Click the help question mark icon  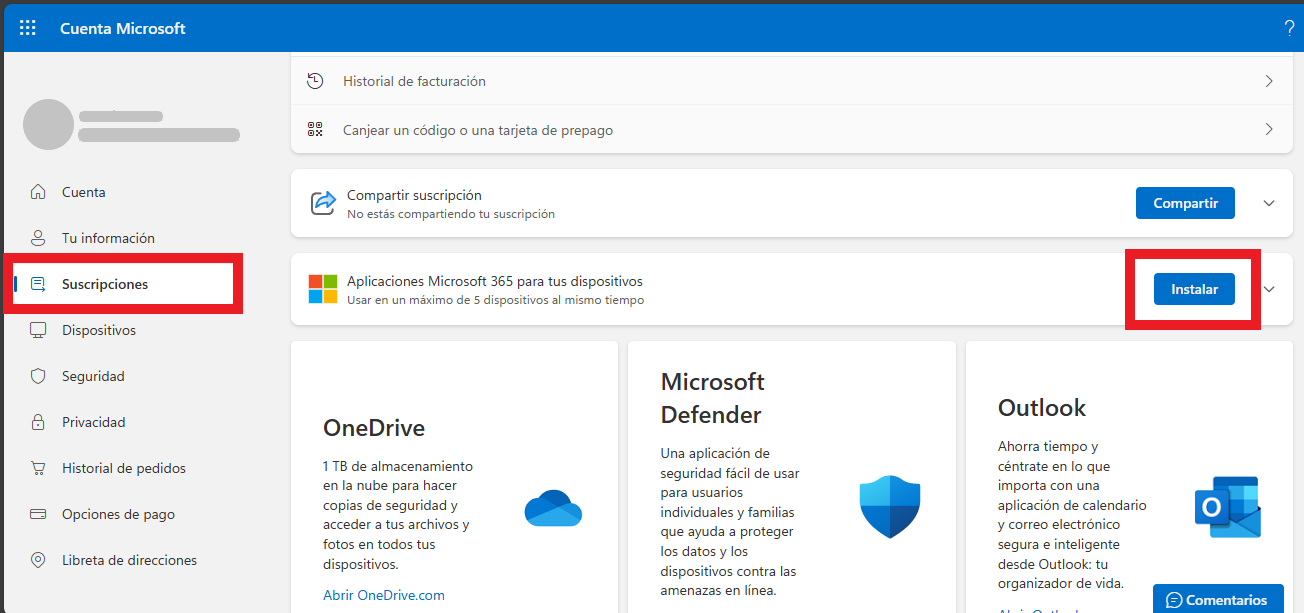(1289, 28)
